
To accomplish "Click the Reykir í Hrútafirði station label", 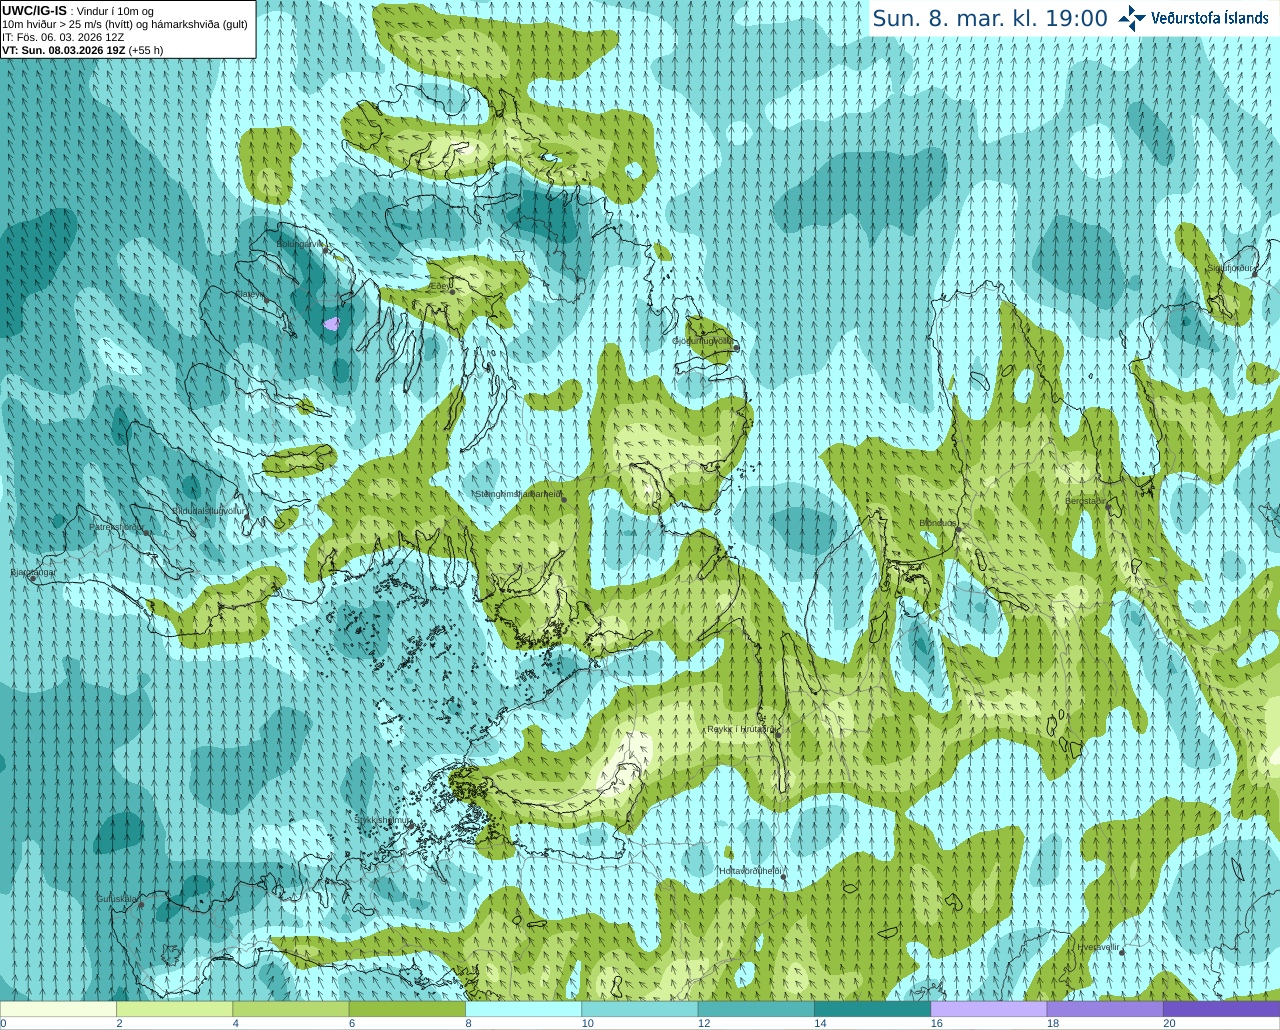I will (741, 729).
